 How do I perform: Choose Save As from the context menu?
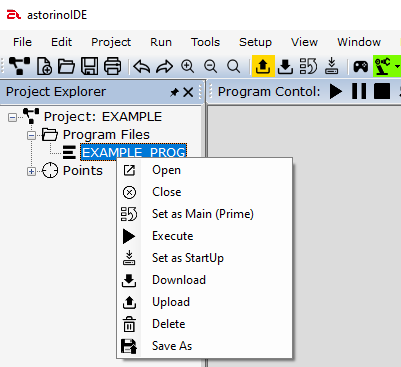click(x=204, y=346)
